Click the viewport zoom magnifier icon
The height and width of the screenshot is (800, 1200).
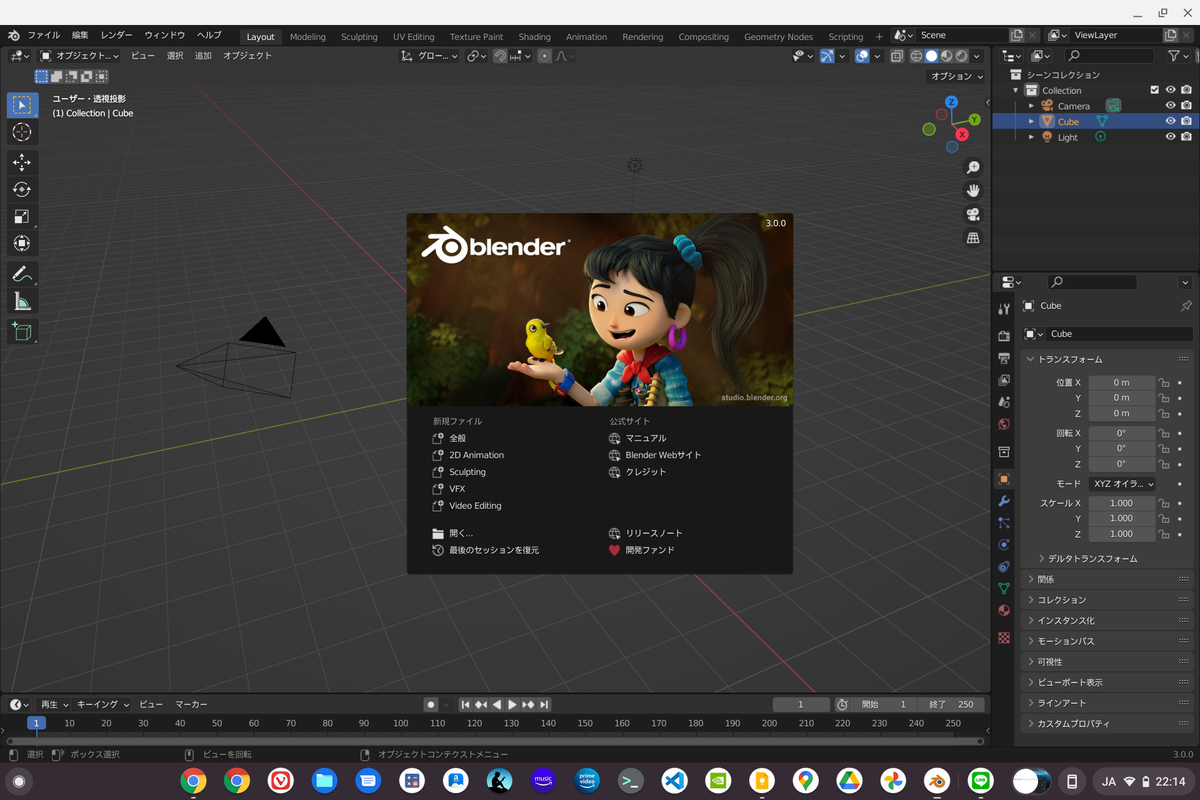click(x=973, y=167)
